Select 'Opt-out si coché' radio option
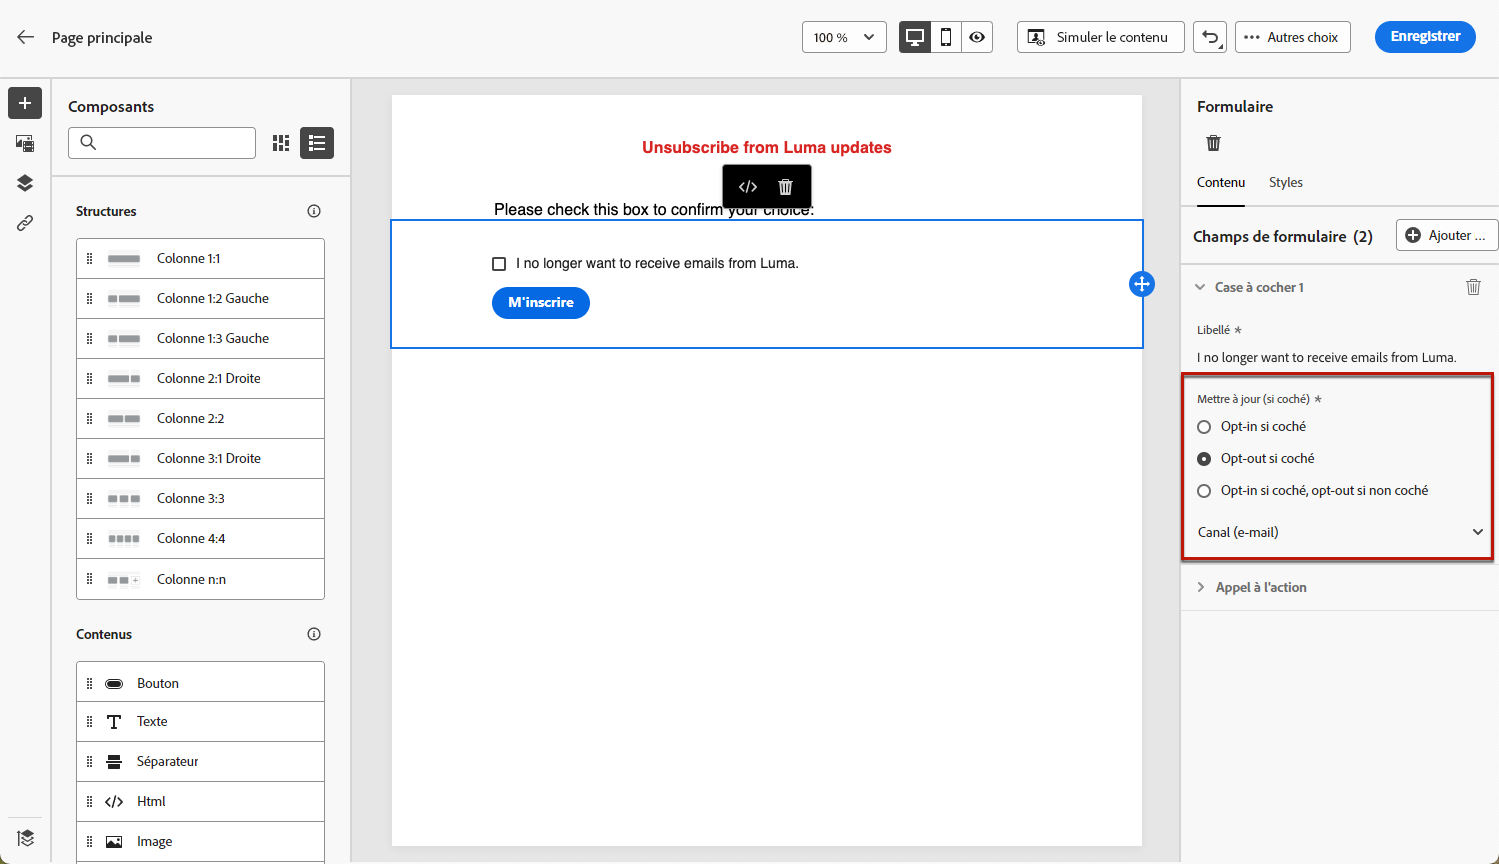Image resolution: width=1499 pixels, height=864 pixels. point(1204,459)
